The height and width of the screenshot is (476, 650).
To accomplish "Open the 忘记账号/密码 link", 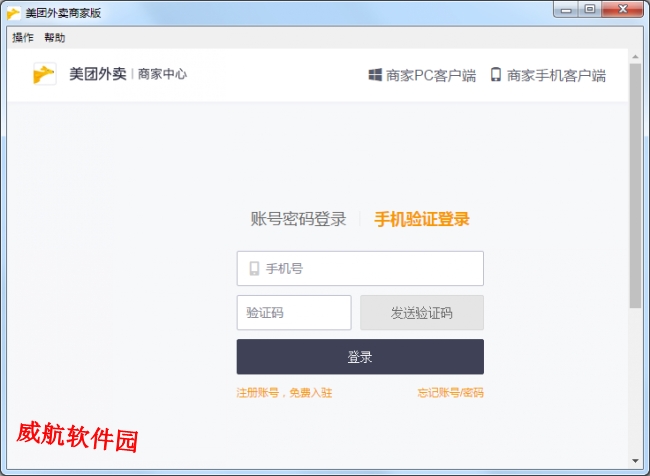I will pyautogui.click(x=450, y=393).
